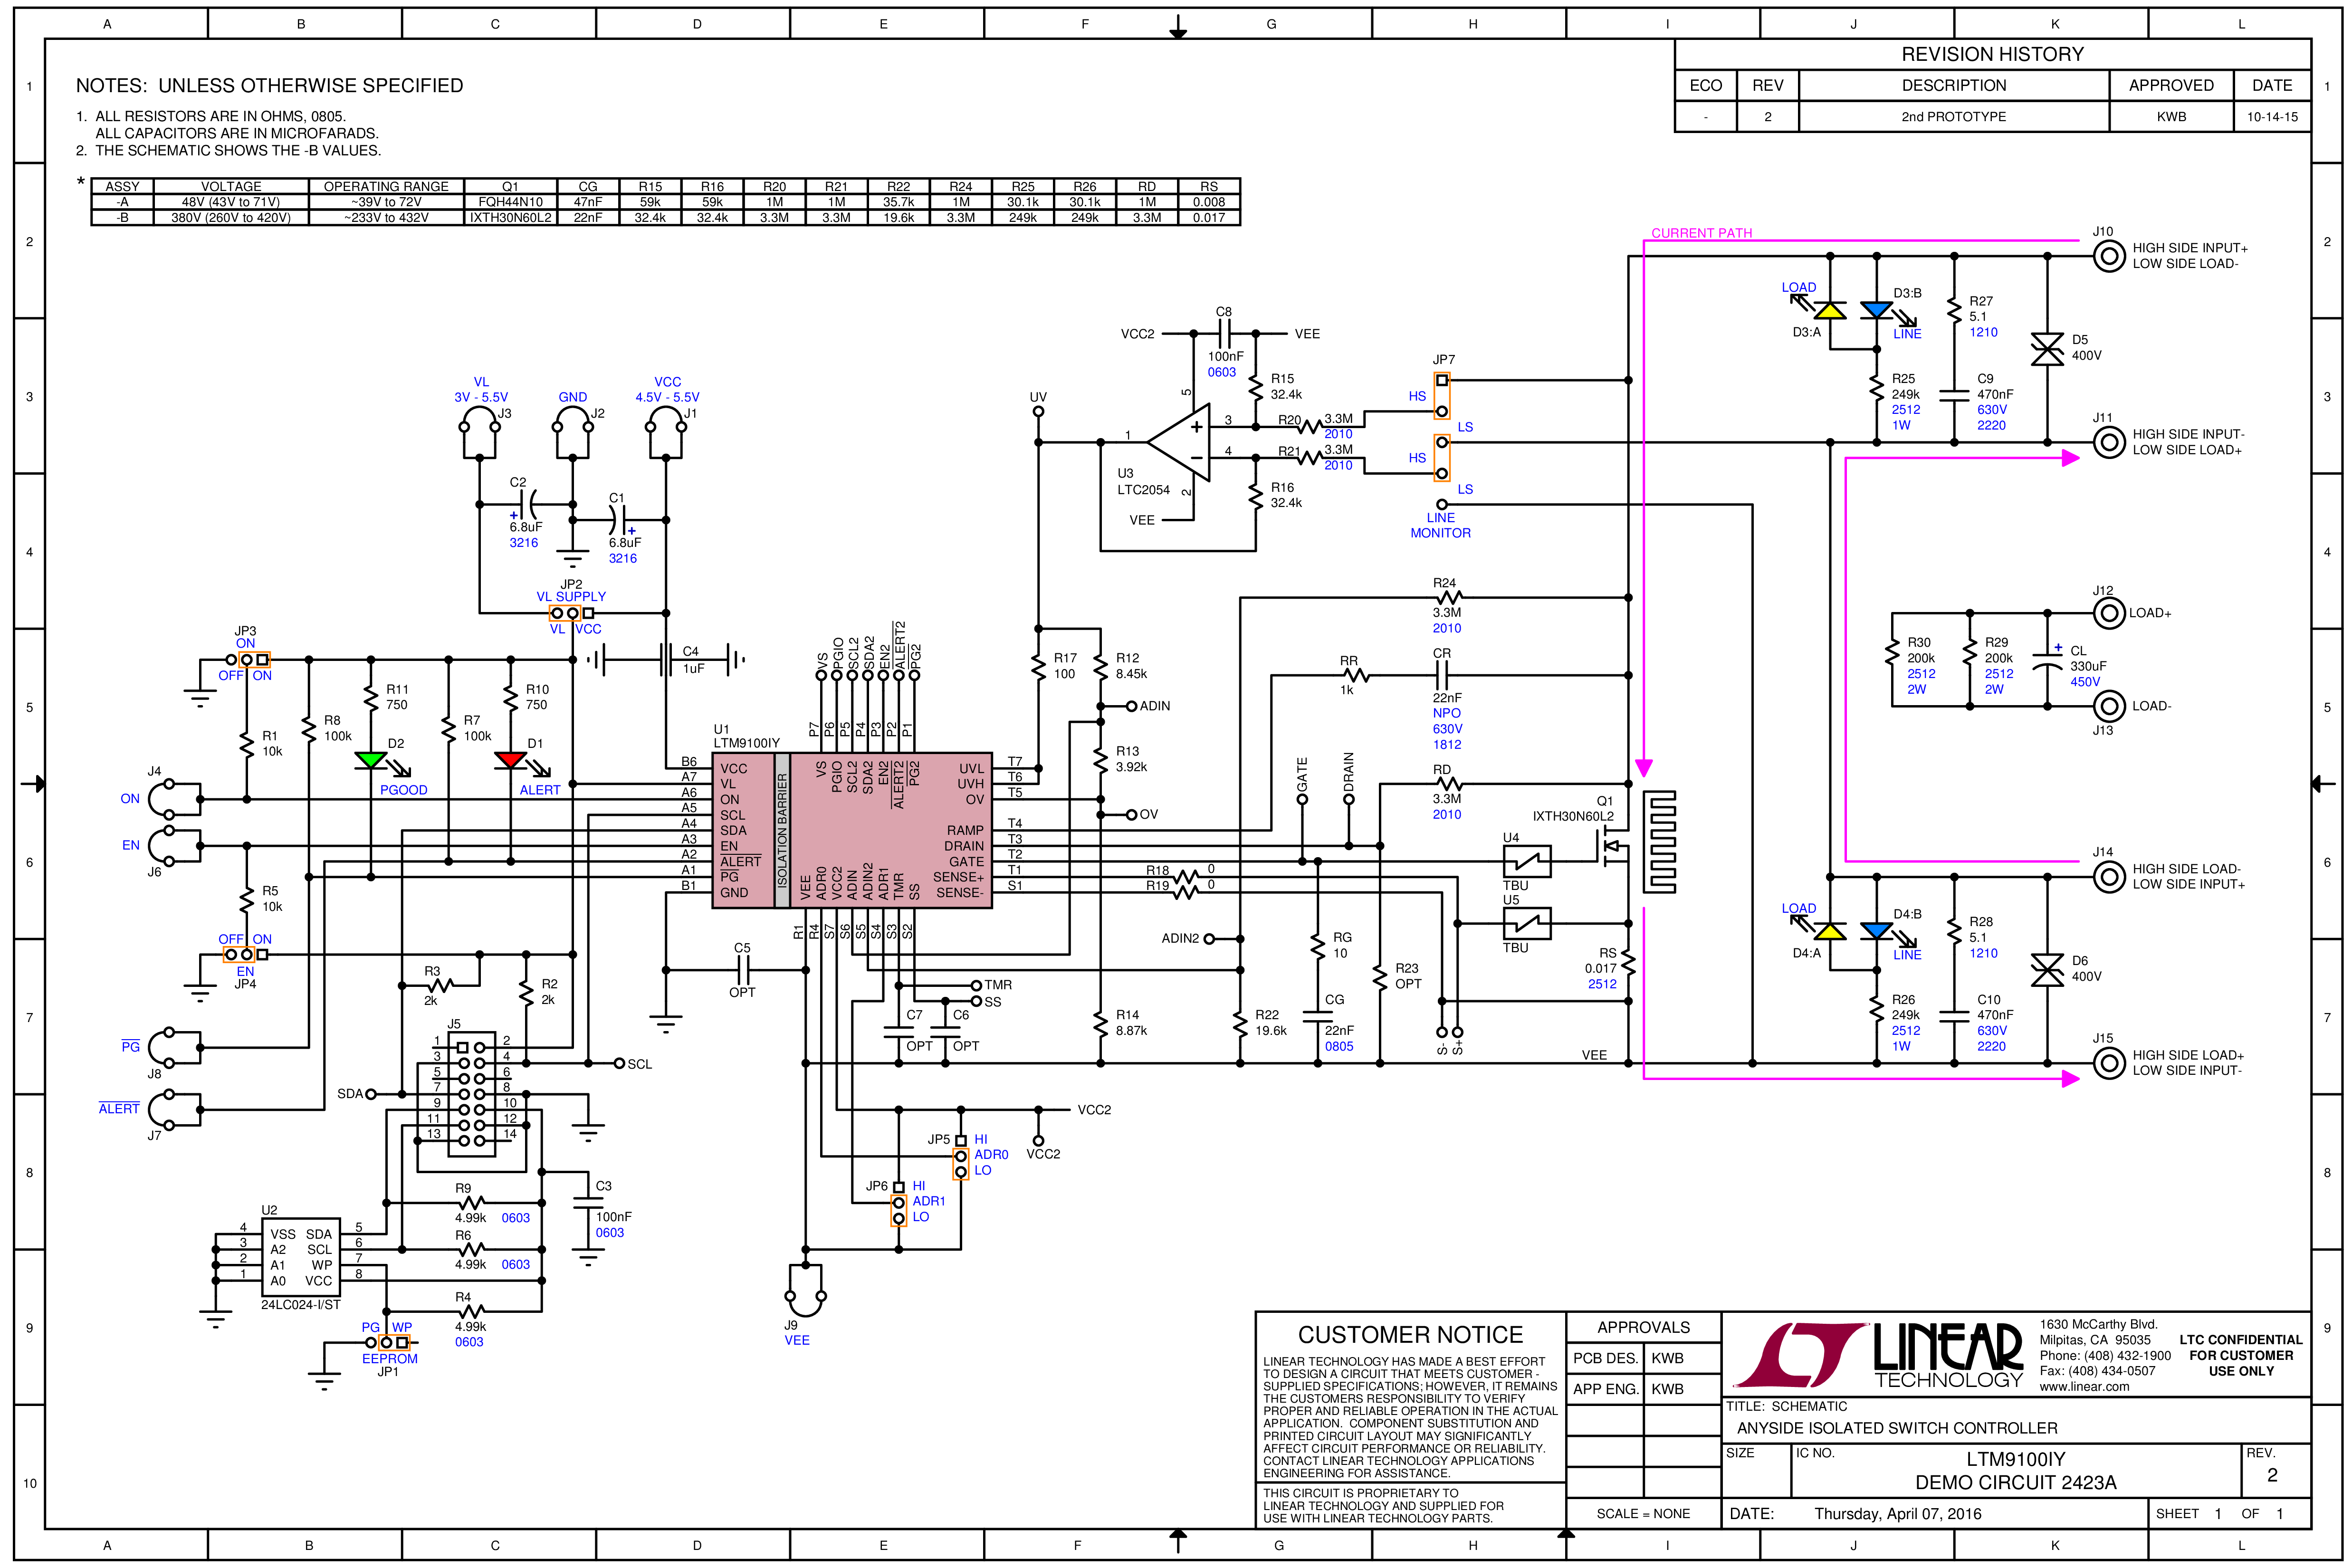Select the LTM9100IY U1 chip symbol
This screenshot has width=2352, height=1568.
pyautogui.click(x=852, y=830)
